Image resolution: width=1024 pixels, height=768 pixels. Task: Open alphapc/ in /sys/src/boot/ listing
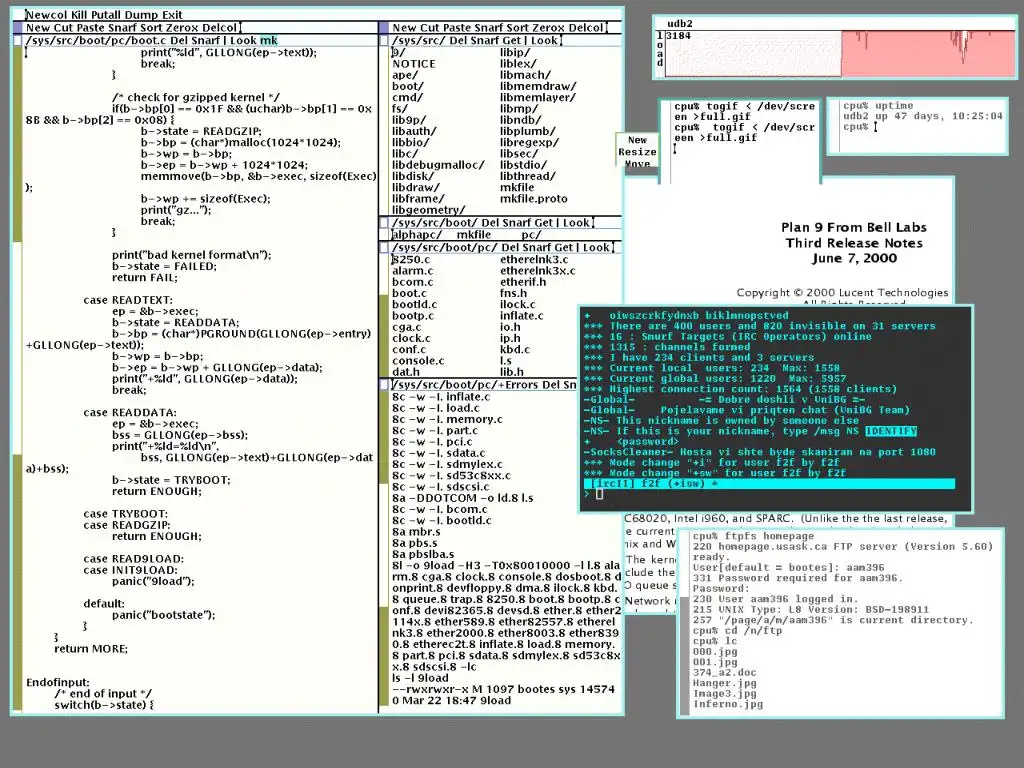[x=417, y=234]
